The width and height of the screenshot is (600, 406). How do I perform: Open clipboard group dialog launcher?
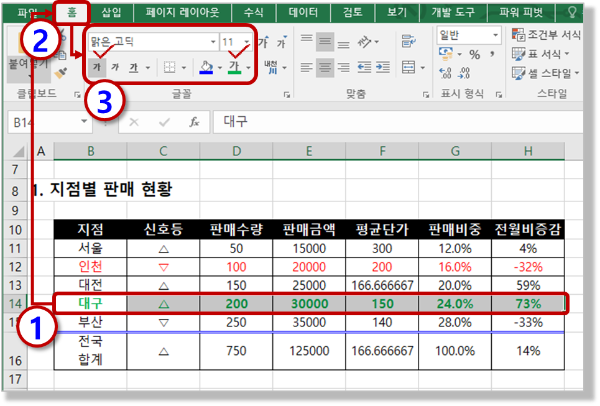(x=77, y=95)
